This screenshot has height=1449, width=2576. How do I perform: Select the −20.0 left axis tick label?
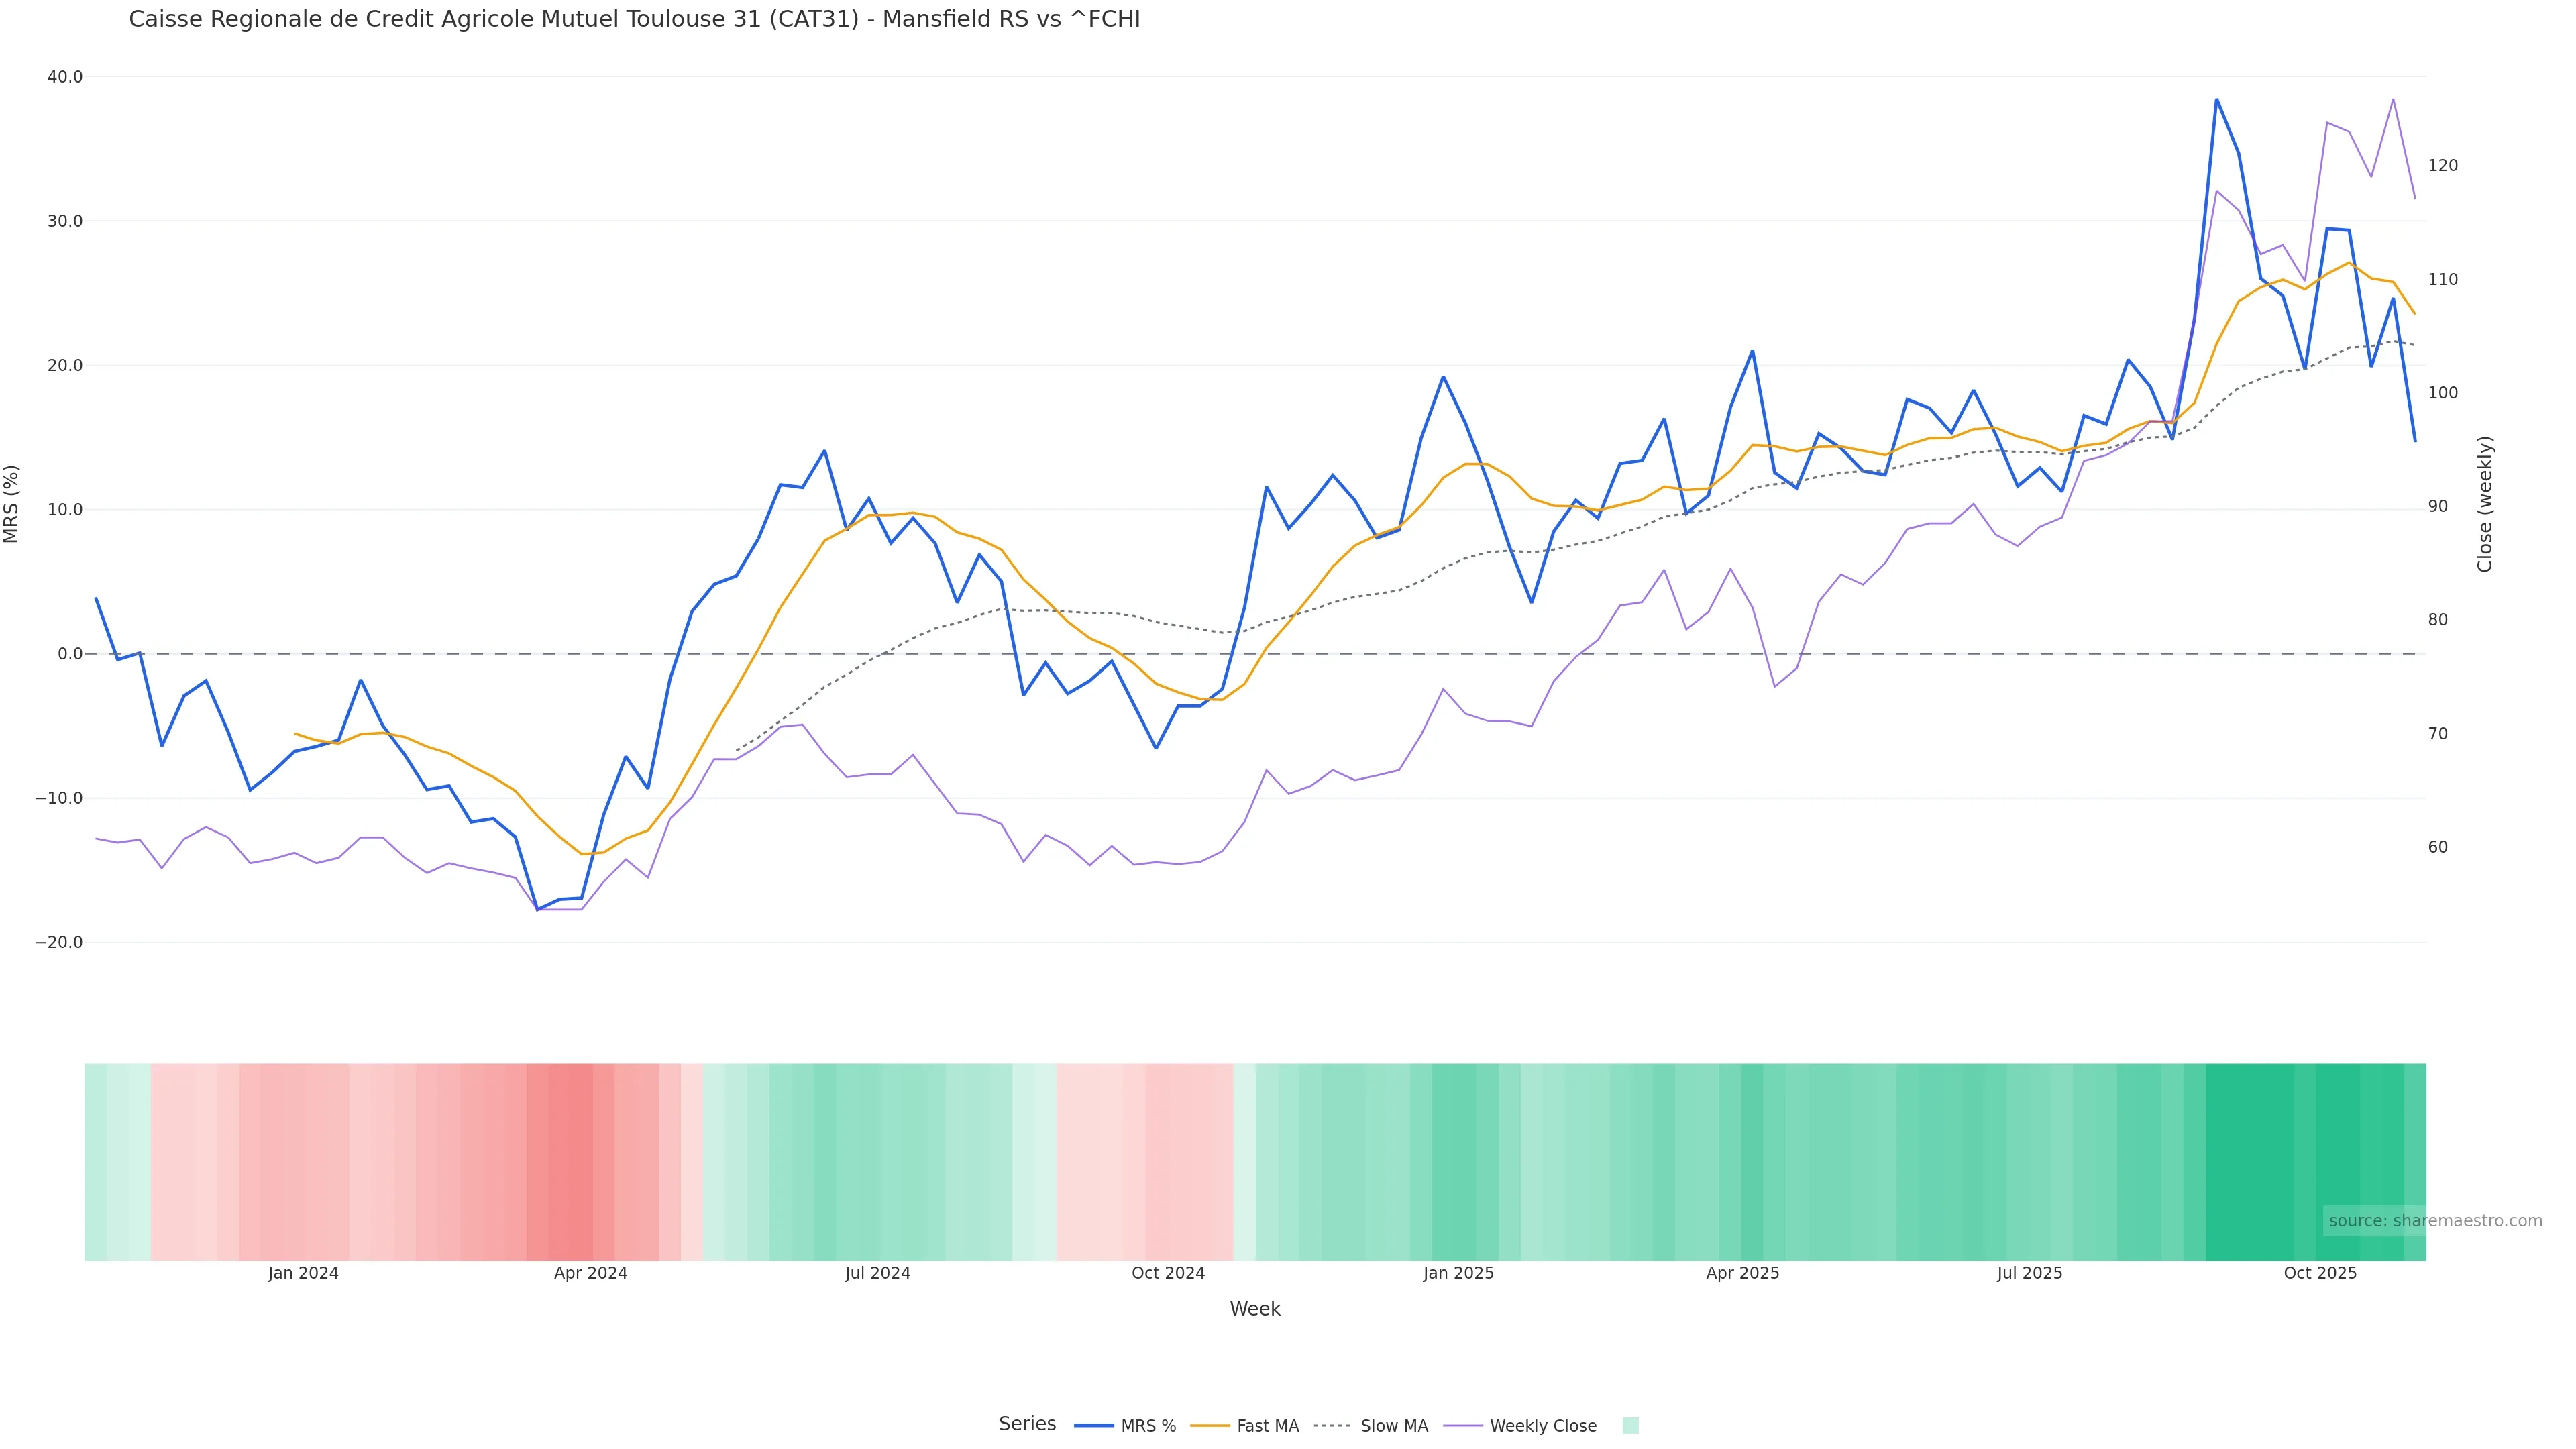(x=59, y=942)
